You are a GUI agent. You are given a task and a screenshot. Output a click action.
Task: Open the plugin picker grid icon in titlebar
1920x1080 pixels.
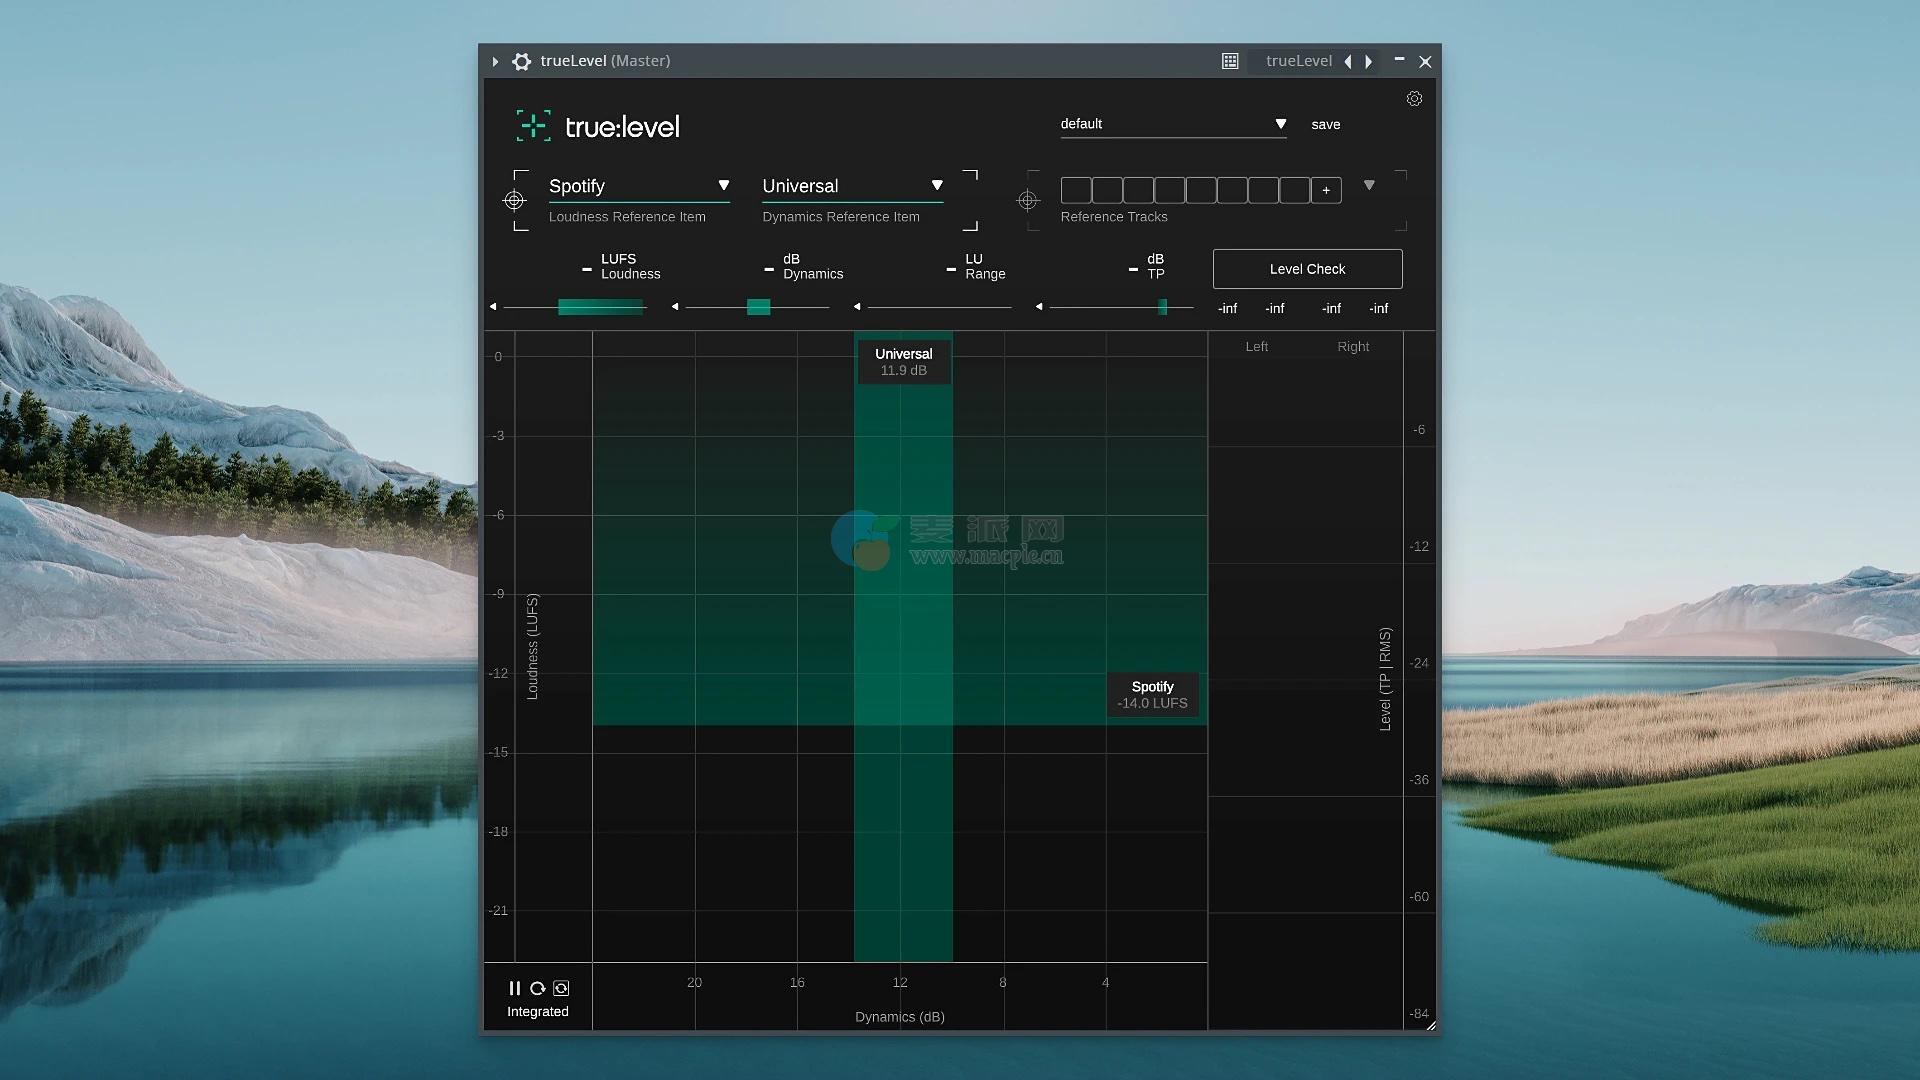(x=1230, y=62)
